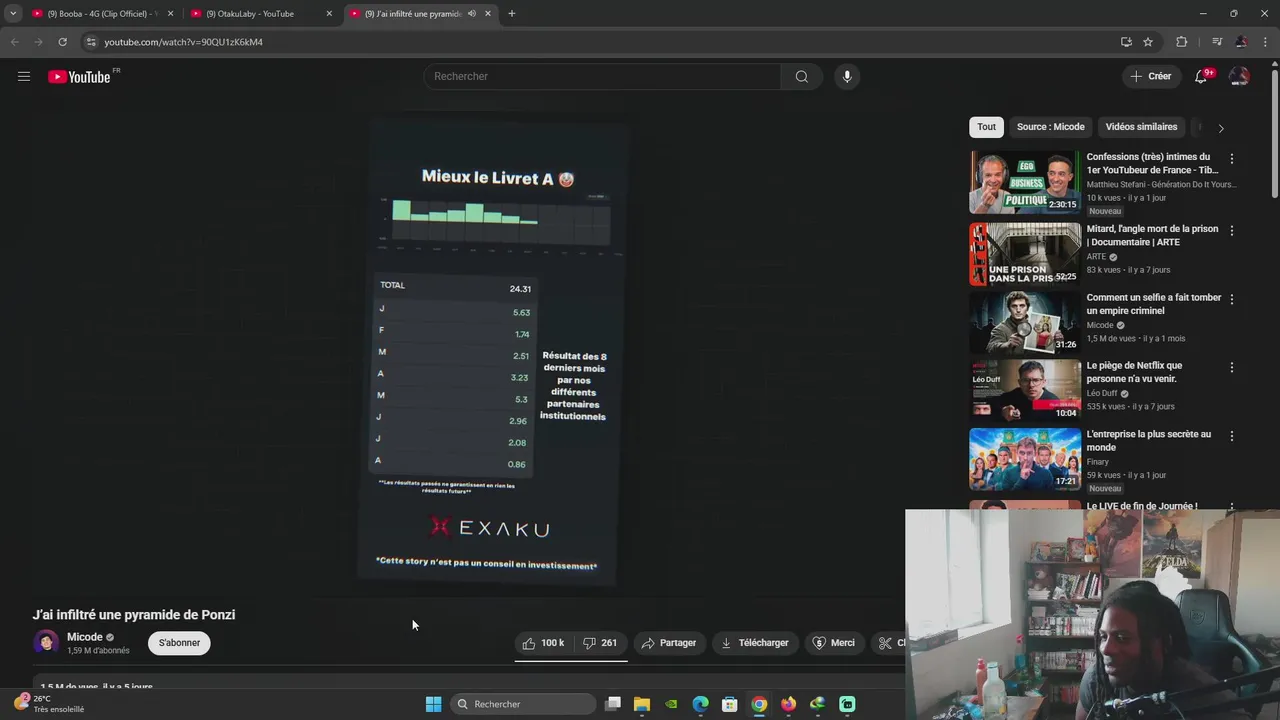Go back to the previous page
This screenshot has width=1280, height=720.
(14, 42)
